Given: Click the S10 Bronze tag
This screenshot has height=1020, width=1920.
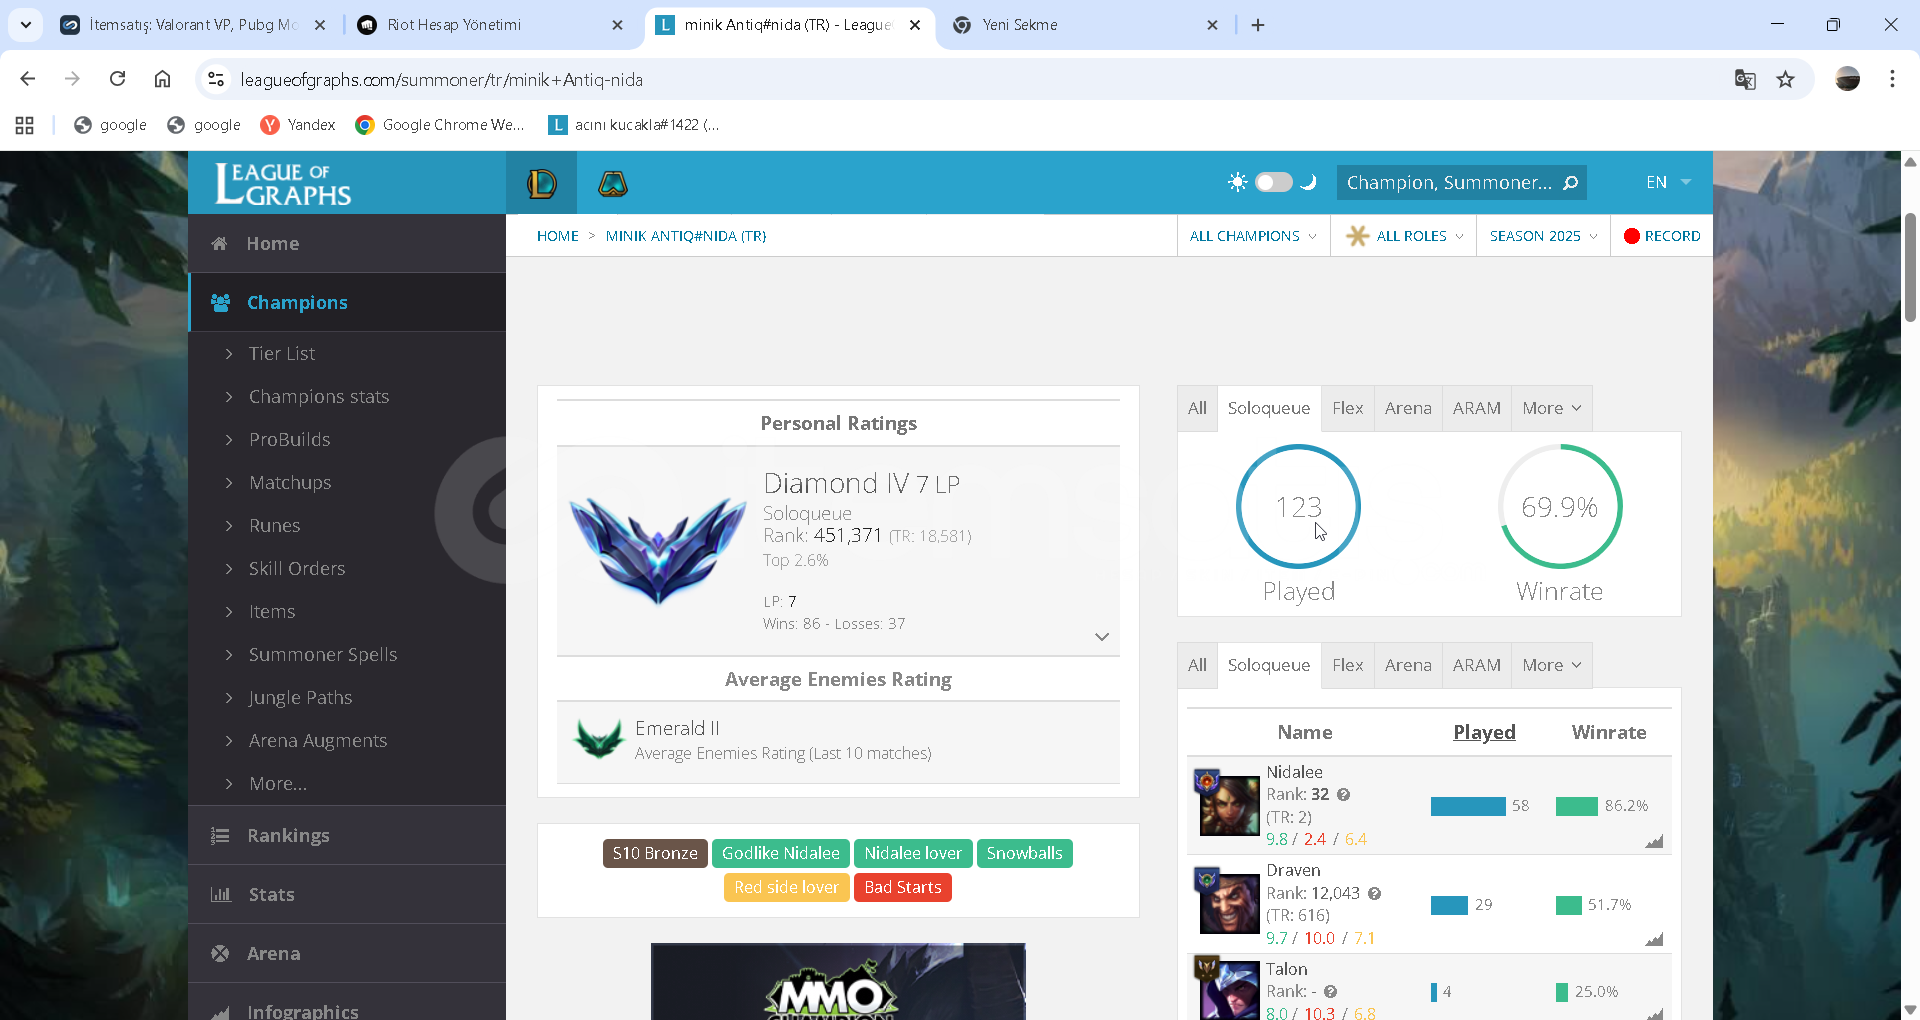Looking at the screenshot, I should click(x=655, y=853).
